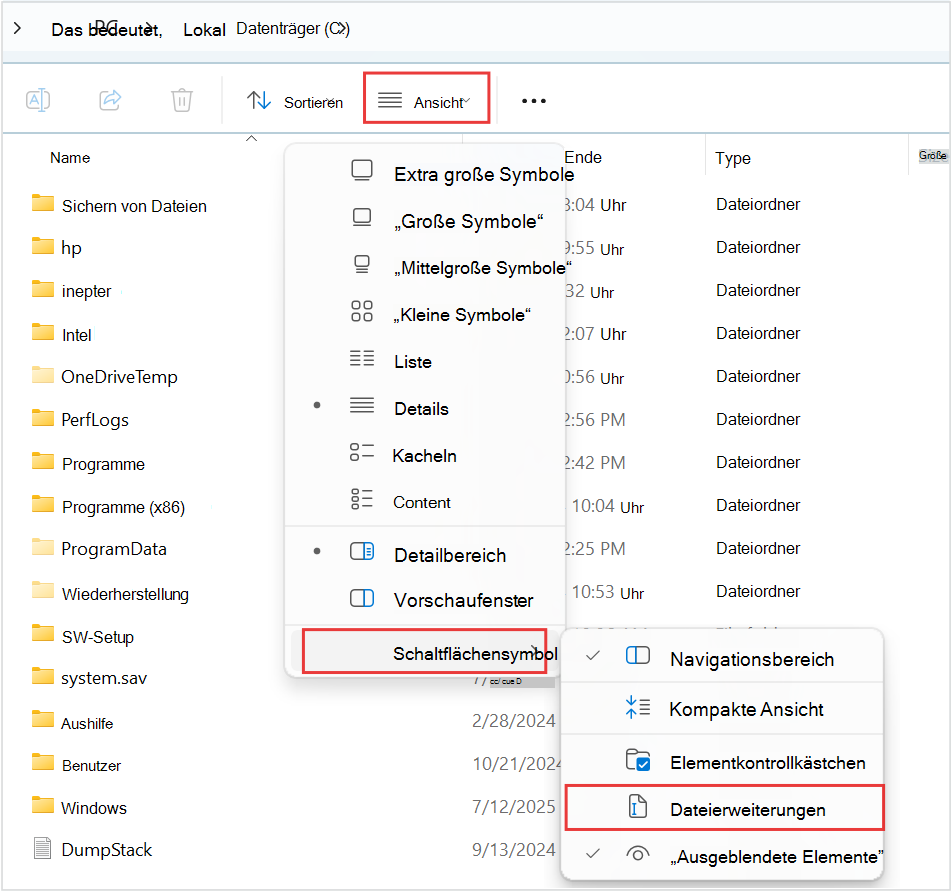
Task: Toggle Elementkontrollkästchen option
Action: pyautogui.click(x=722, y=762)
